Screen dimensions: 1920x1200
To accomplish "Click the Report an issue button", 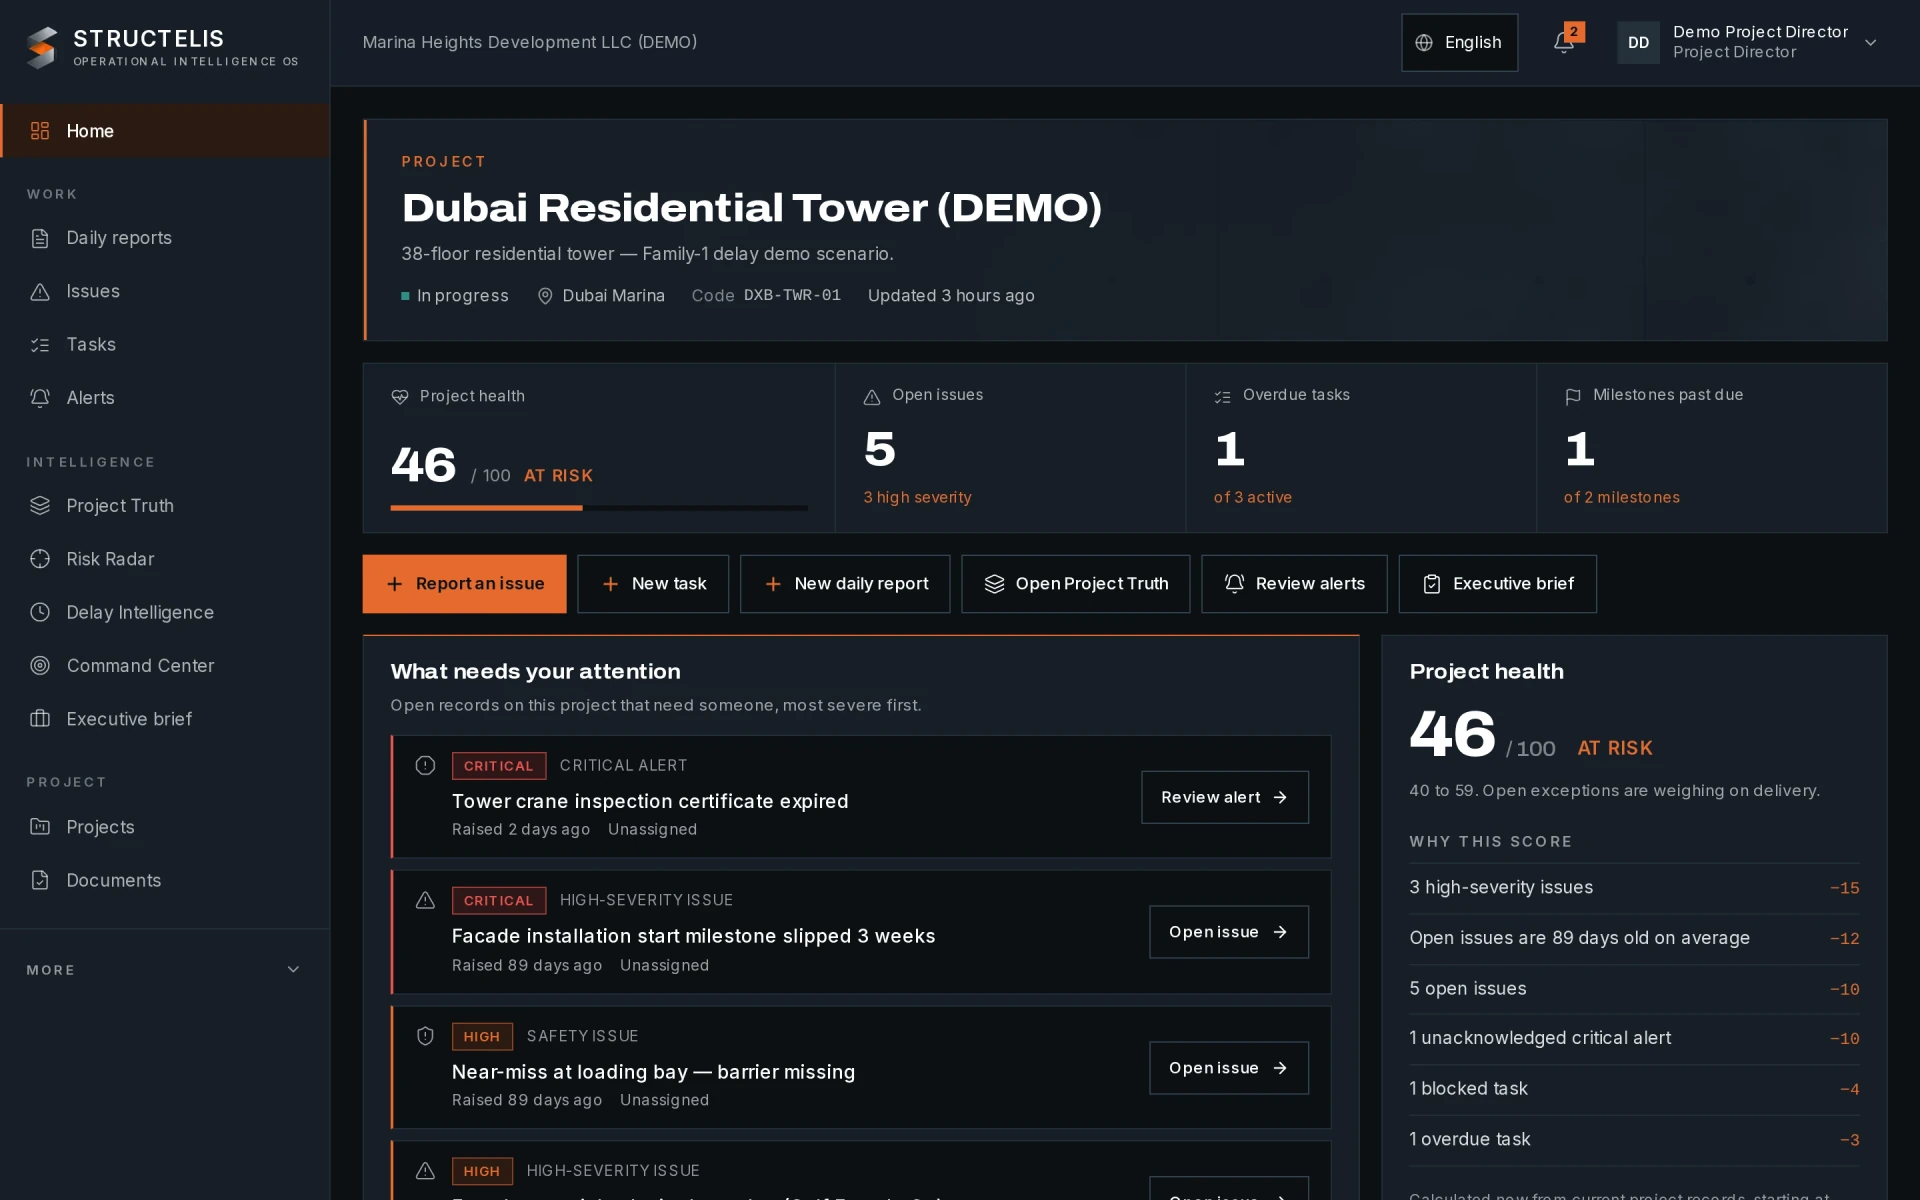I will pos(464,584).
